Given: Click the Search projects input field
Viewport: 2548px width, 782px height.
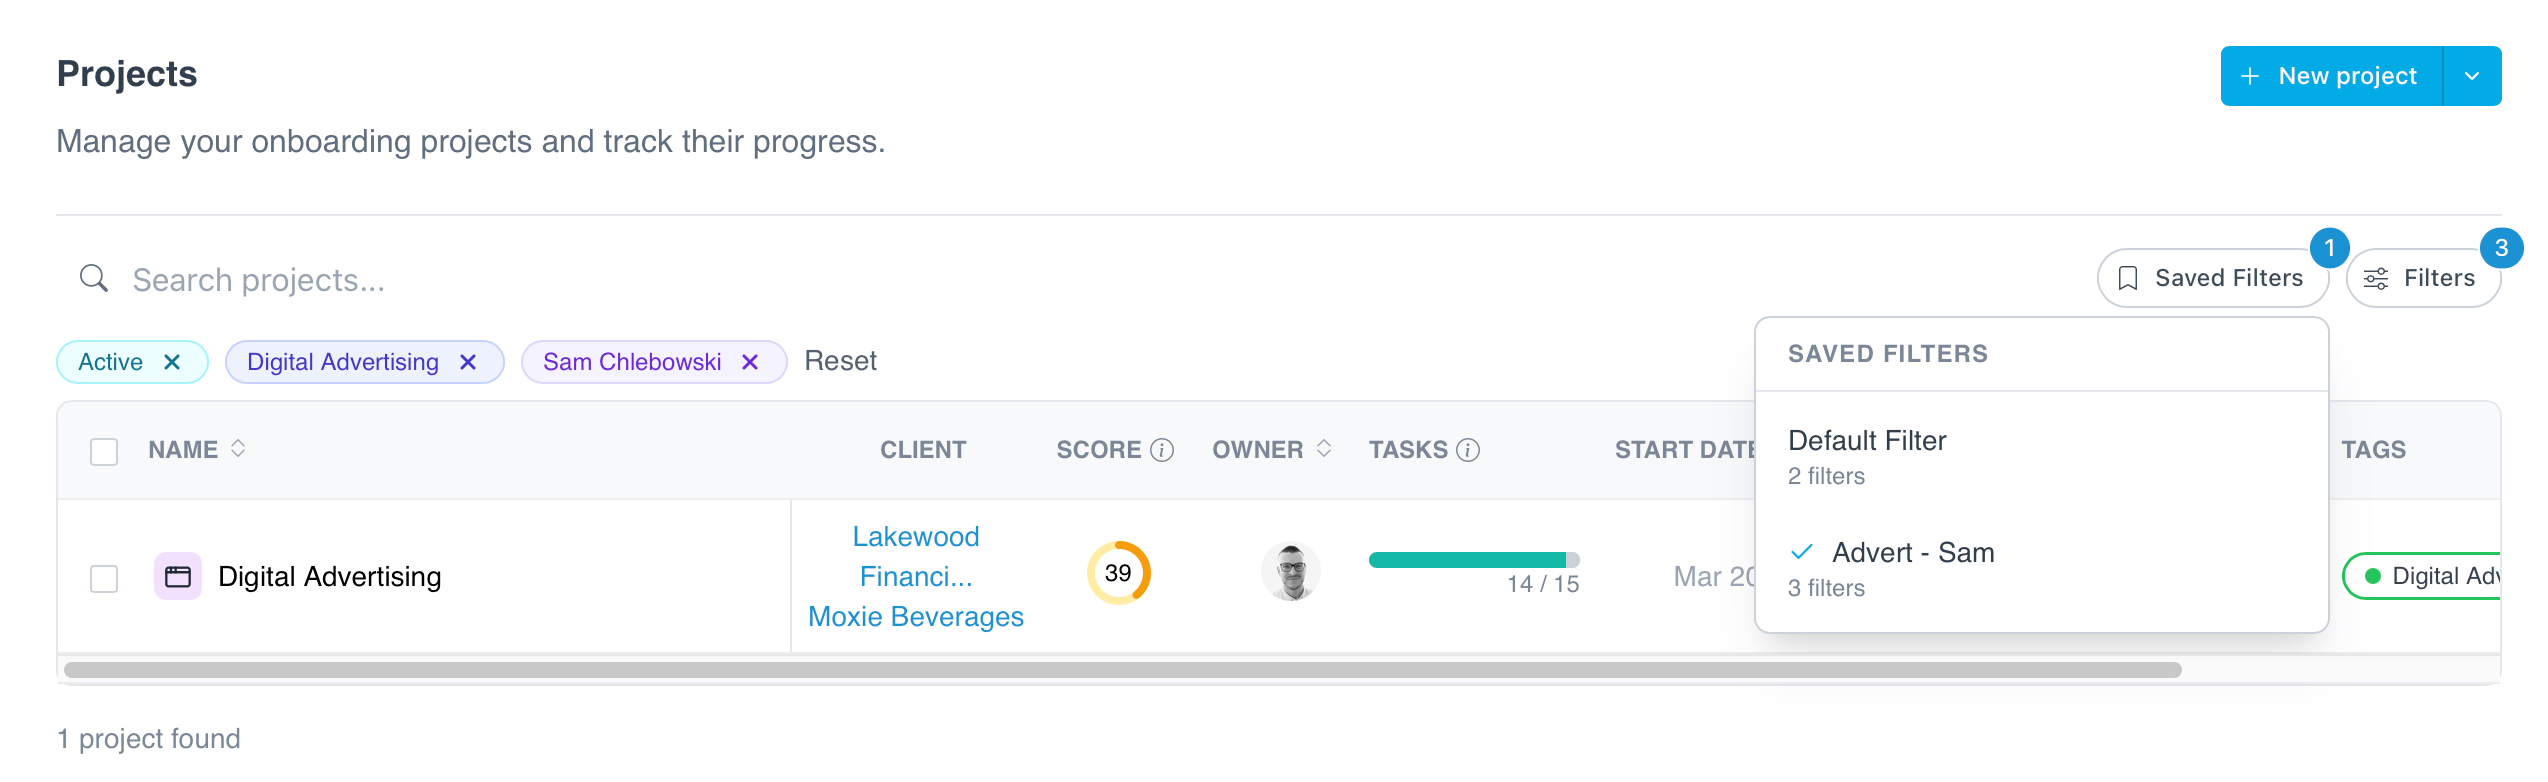Looking at the screenshot, I should [x=1070, y=280].
